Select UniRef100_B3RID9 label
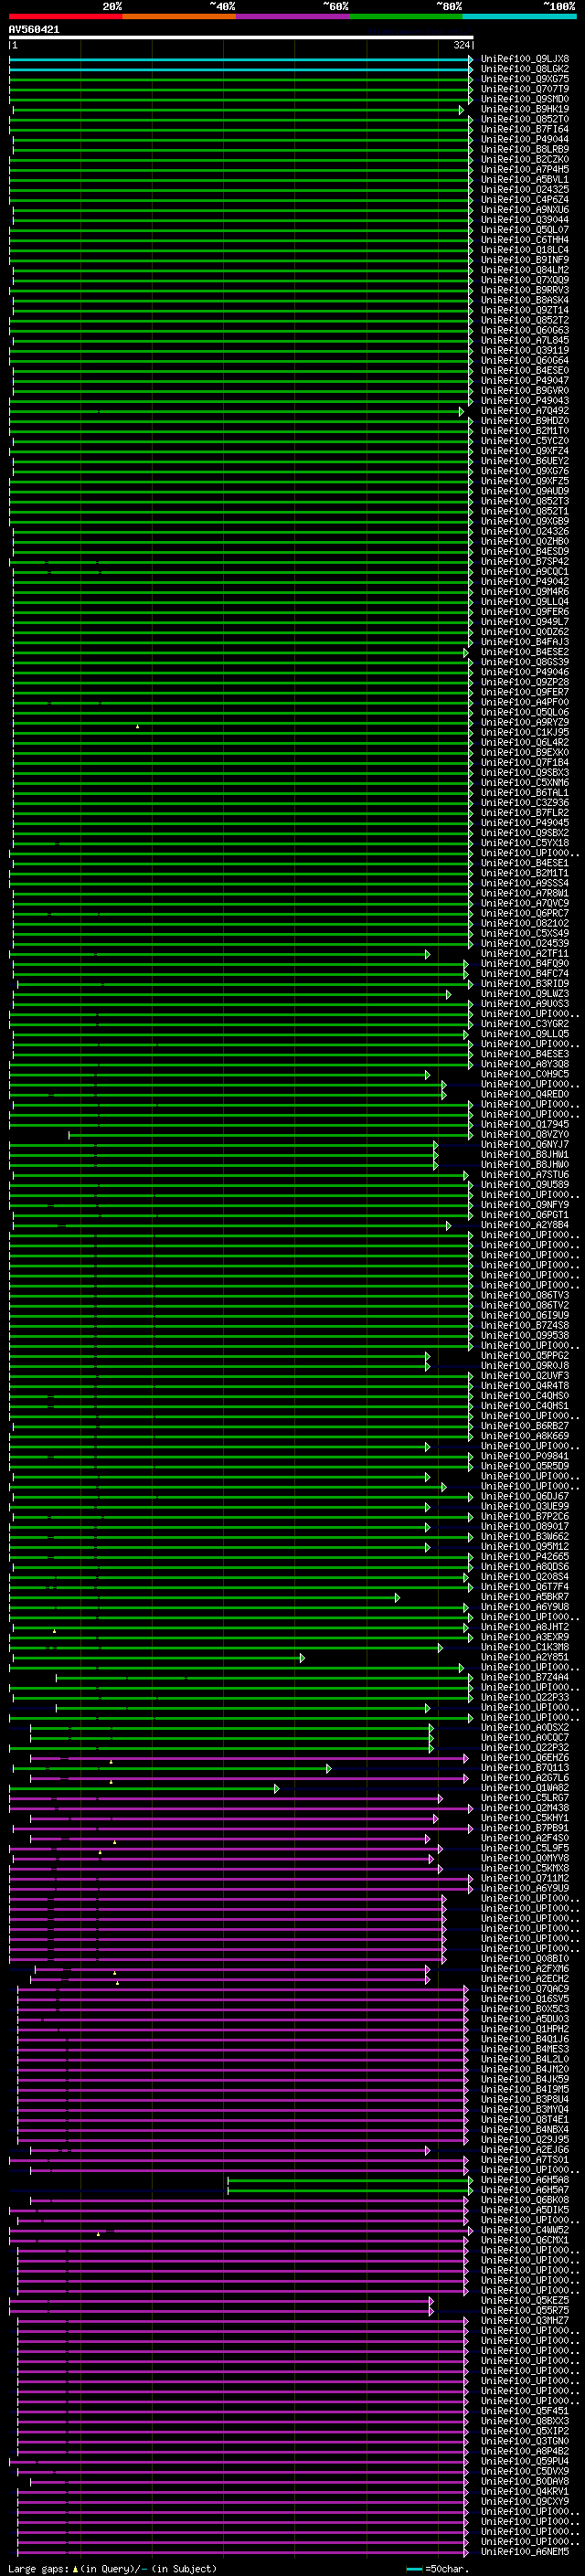This screenshot has height=2576, width=585. tap(525, 984)
